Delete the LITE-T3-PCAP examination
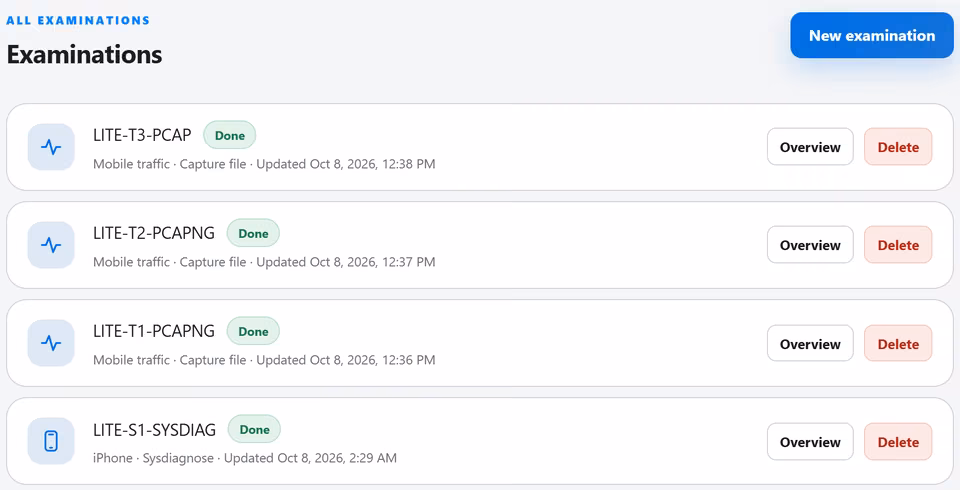Viewport: 960px width, 490px height. 898,147
